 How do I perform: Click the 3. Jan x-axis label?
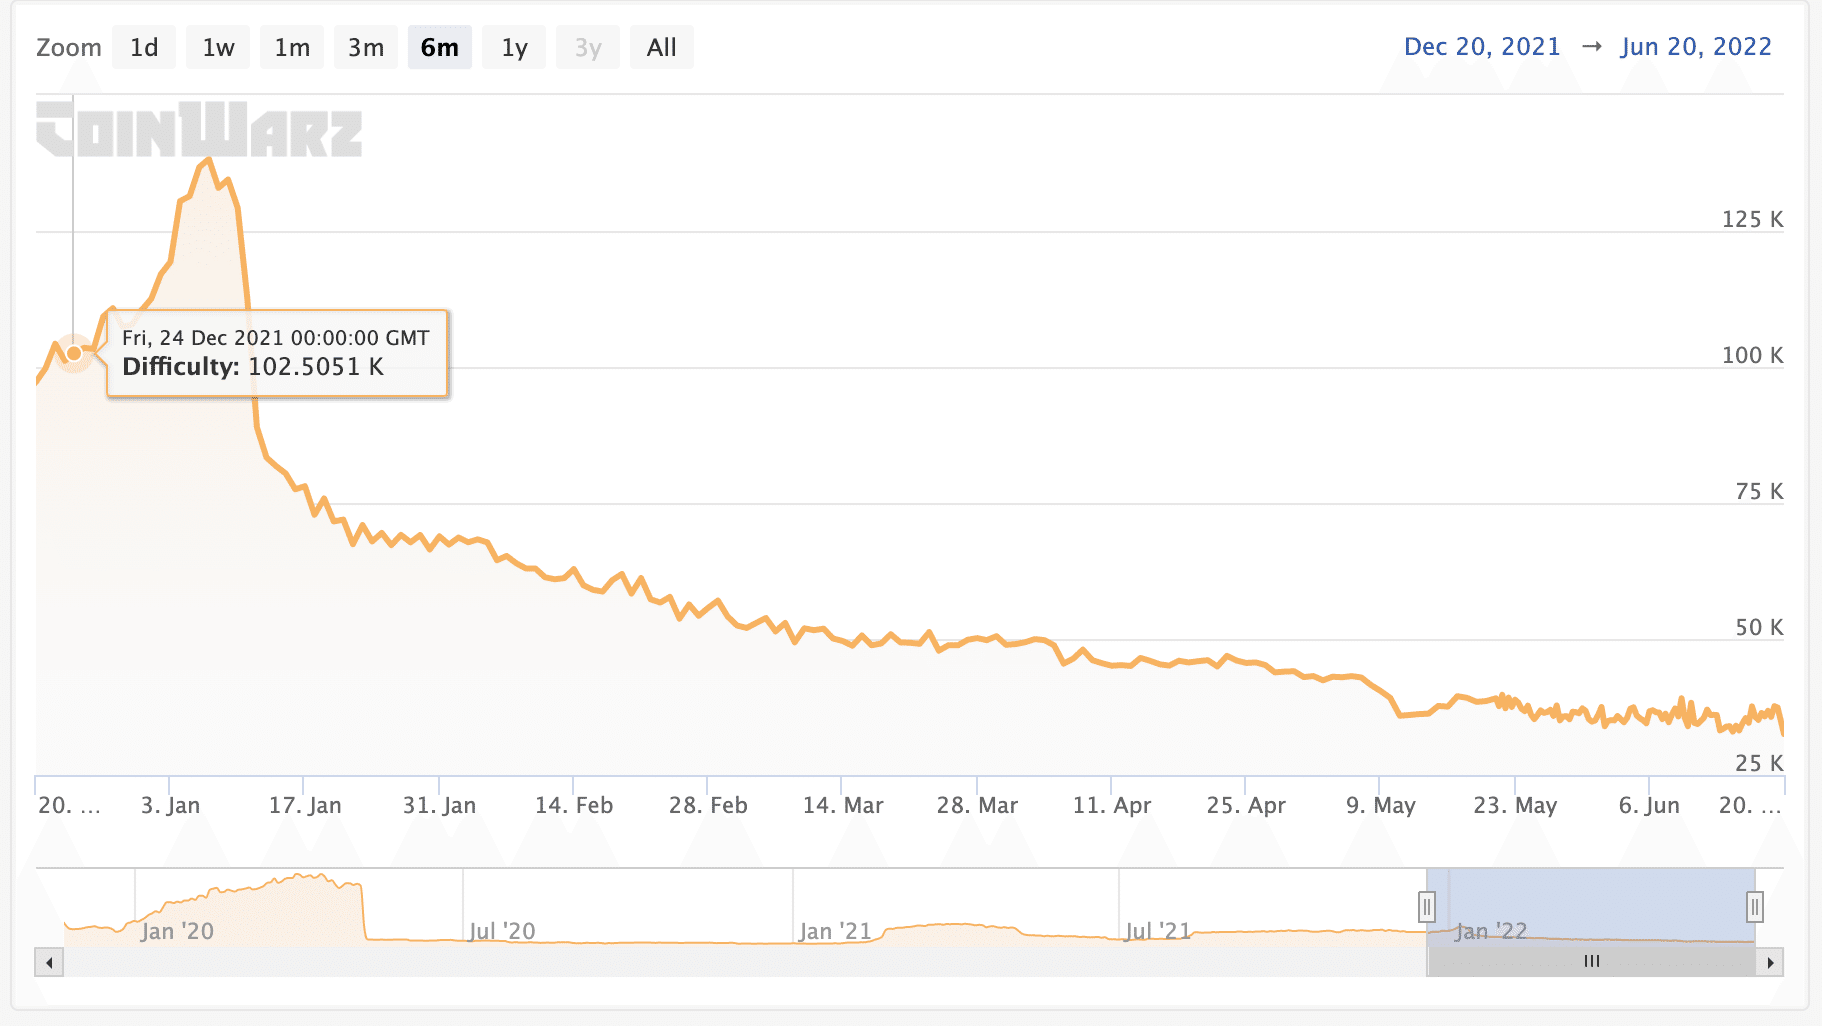pyautogui.click(x=170, y=805)
